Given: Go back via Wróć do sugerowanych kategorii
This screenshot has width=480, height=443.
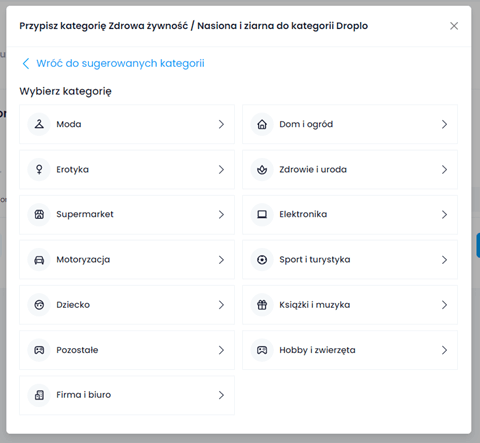Looking at the screenshot, I should tap(120, 63).
